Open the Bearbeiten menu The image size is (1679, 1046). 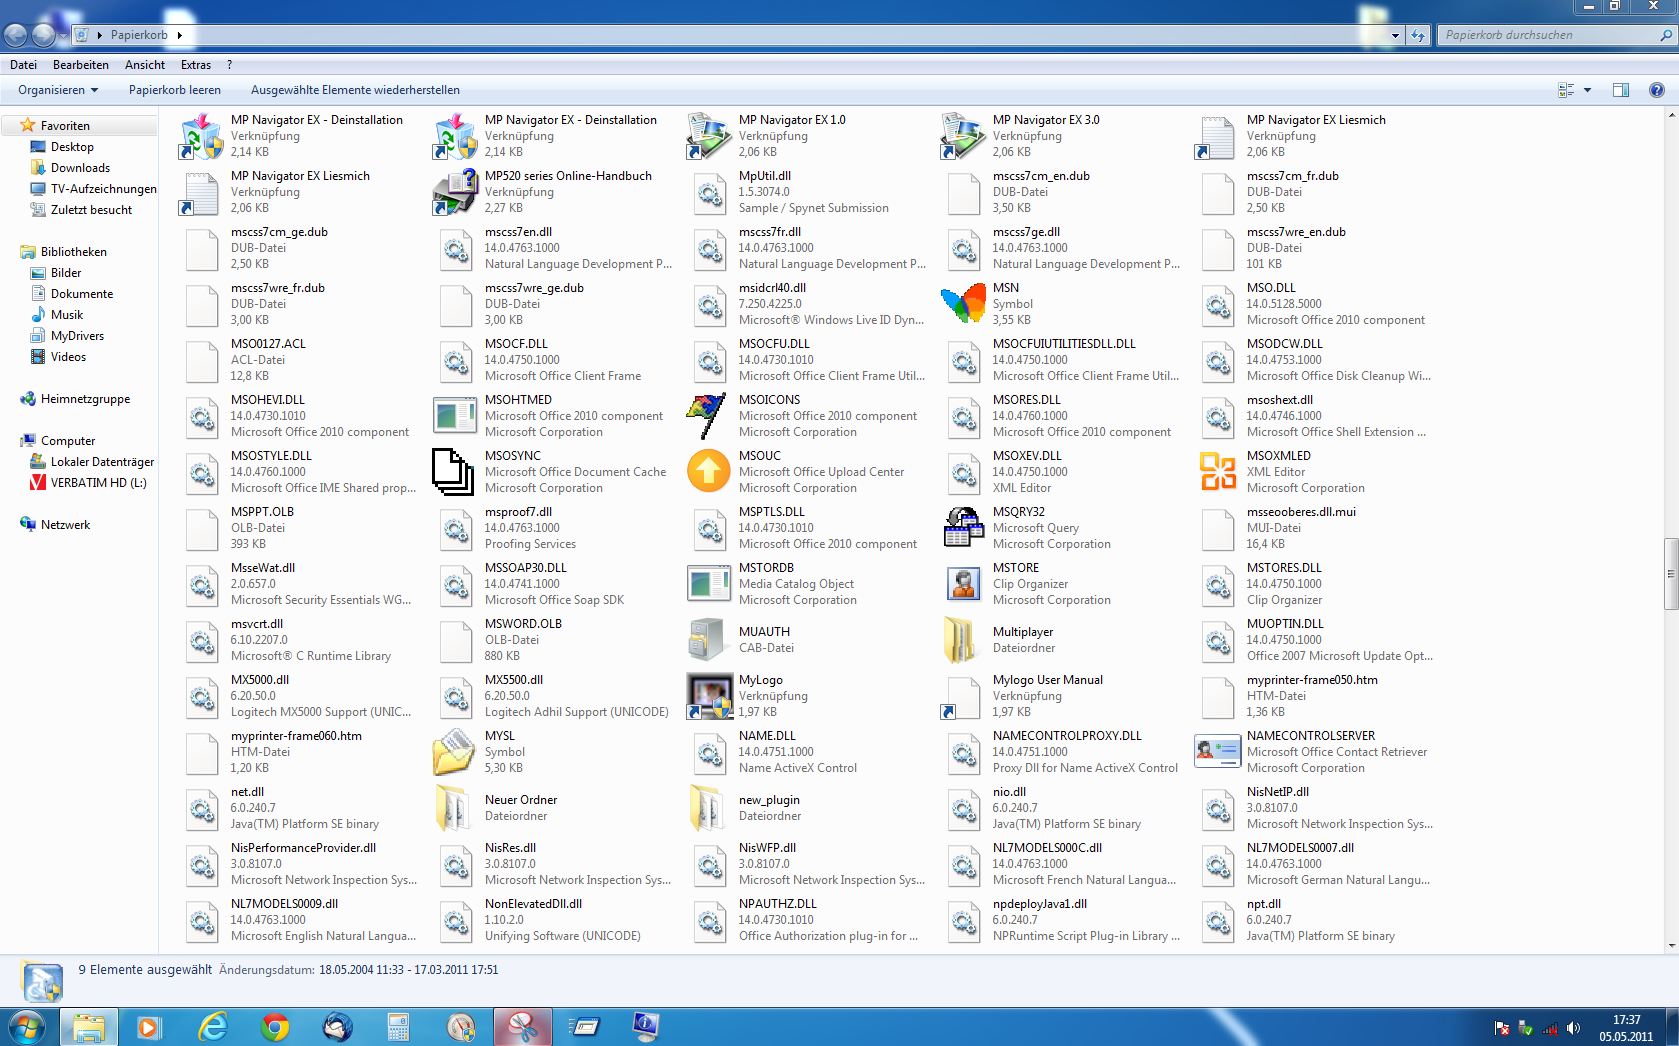pos(81,65)
